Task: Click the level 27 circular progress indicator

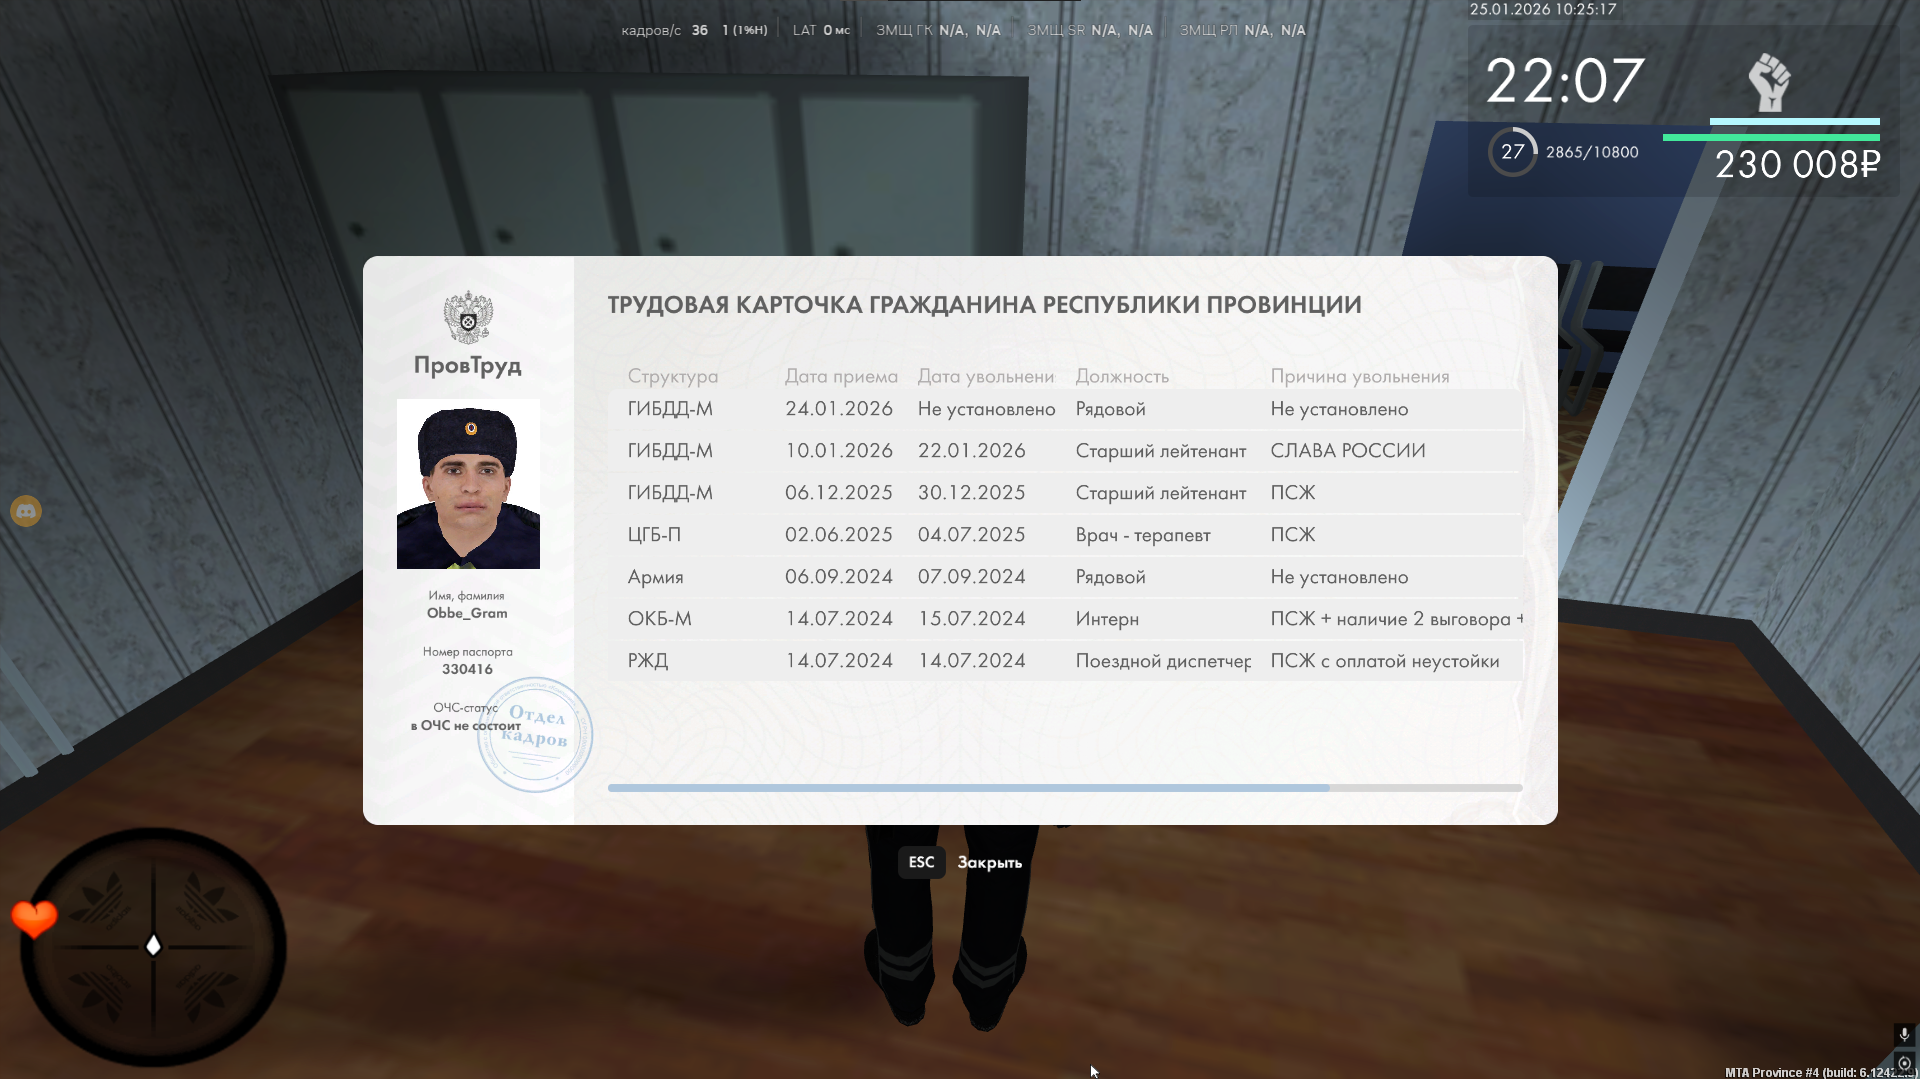Action: click(1512, 152)
